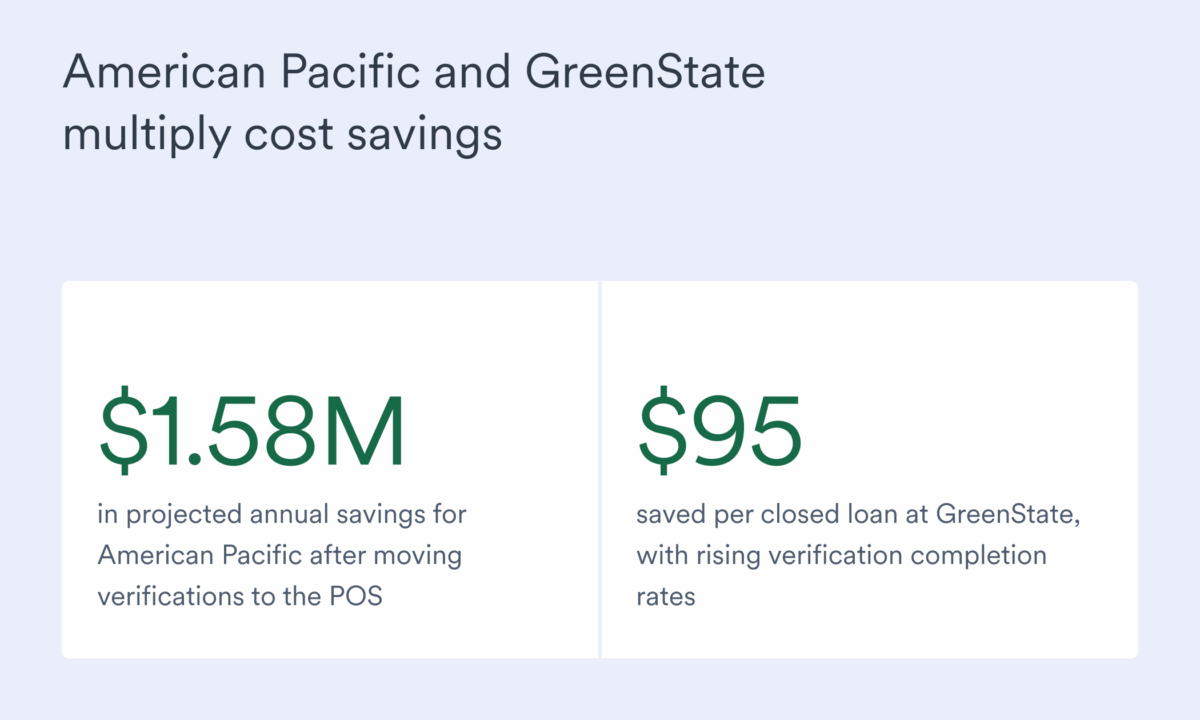Screen dimensions: 1200x720
Task: Click the vertical divider between the two cards
Action: click(600, 470)
